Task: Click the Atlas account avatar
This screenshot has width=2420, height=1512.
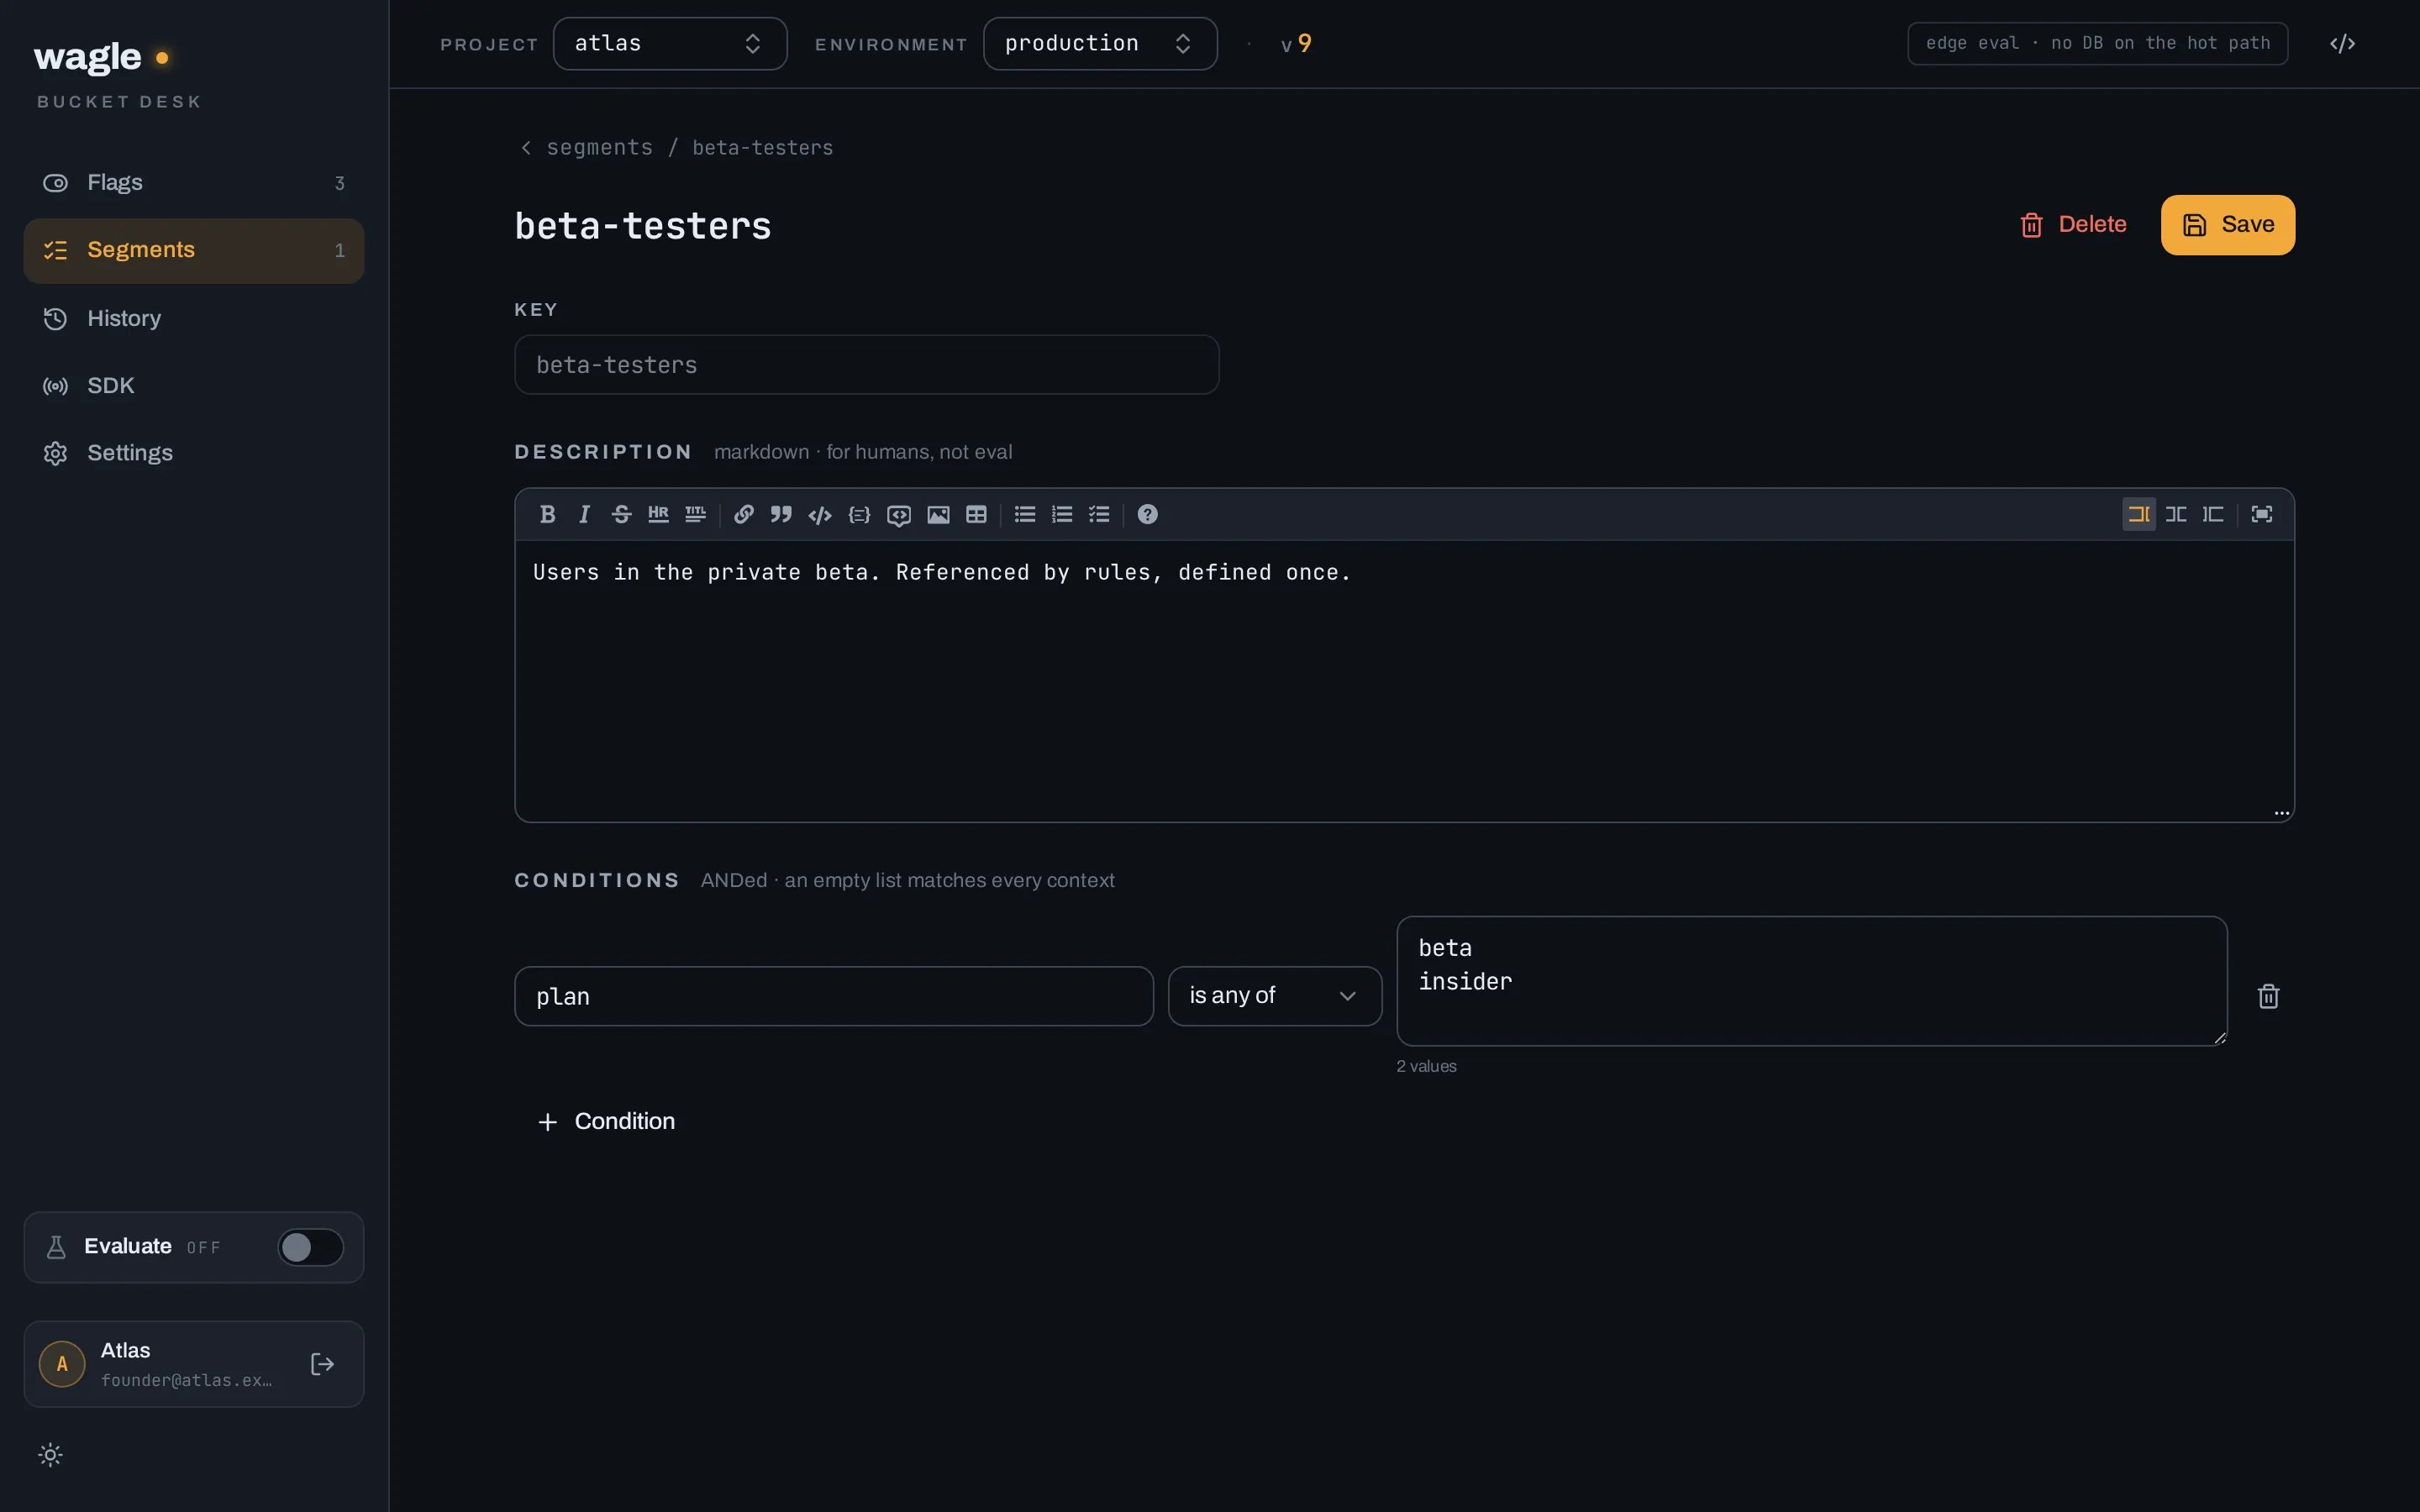Action: click(62, 1364)
